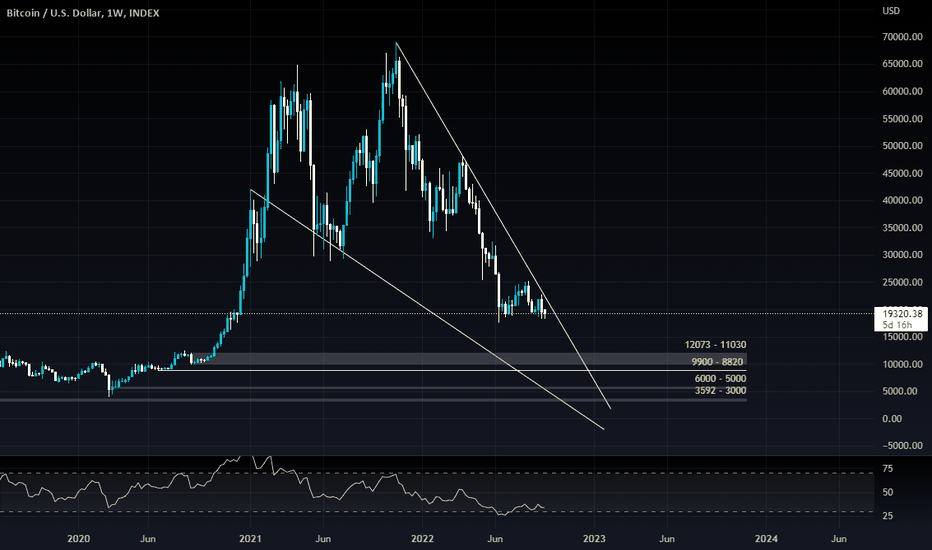Image resolution: width=932 pixels, height=550 pixels.
Task: Click the 35000.00 price axis tick
Action: pyautogui.click(x=902, y=228)
